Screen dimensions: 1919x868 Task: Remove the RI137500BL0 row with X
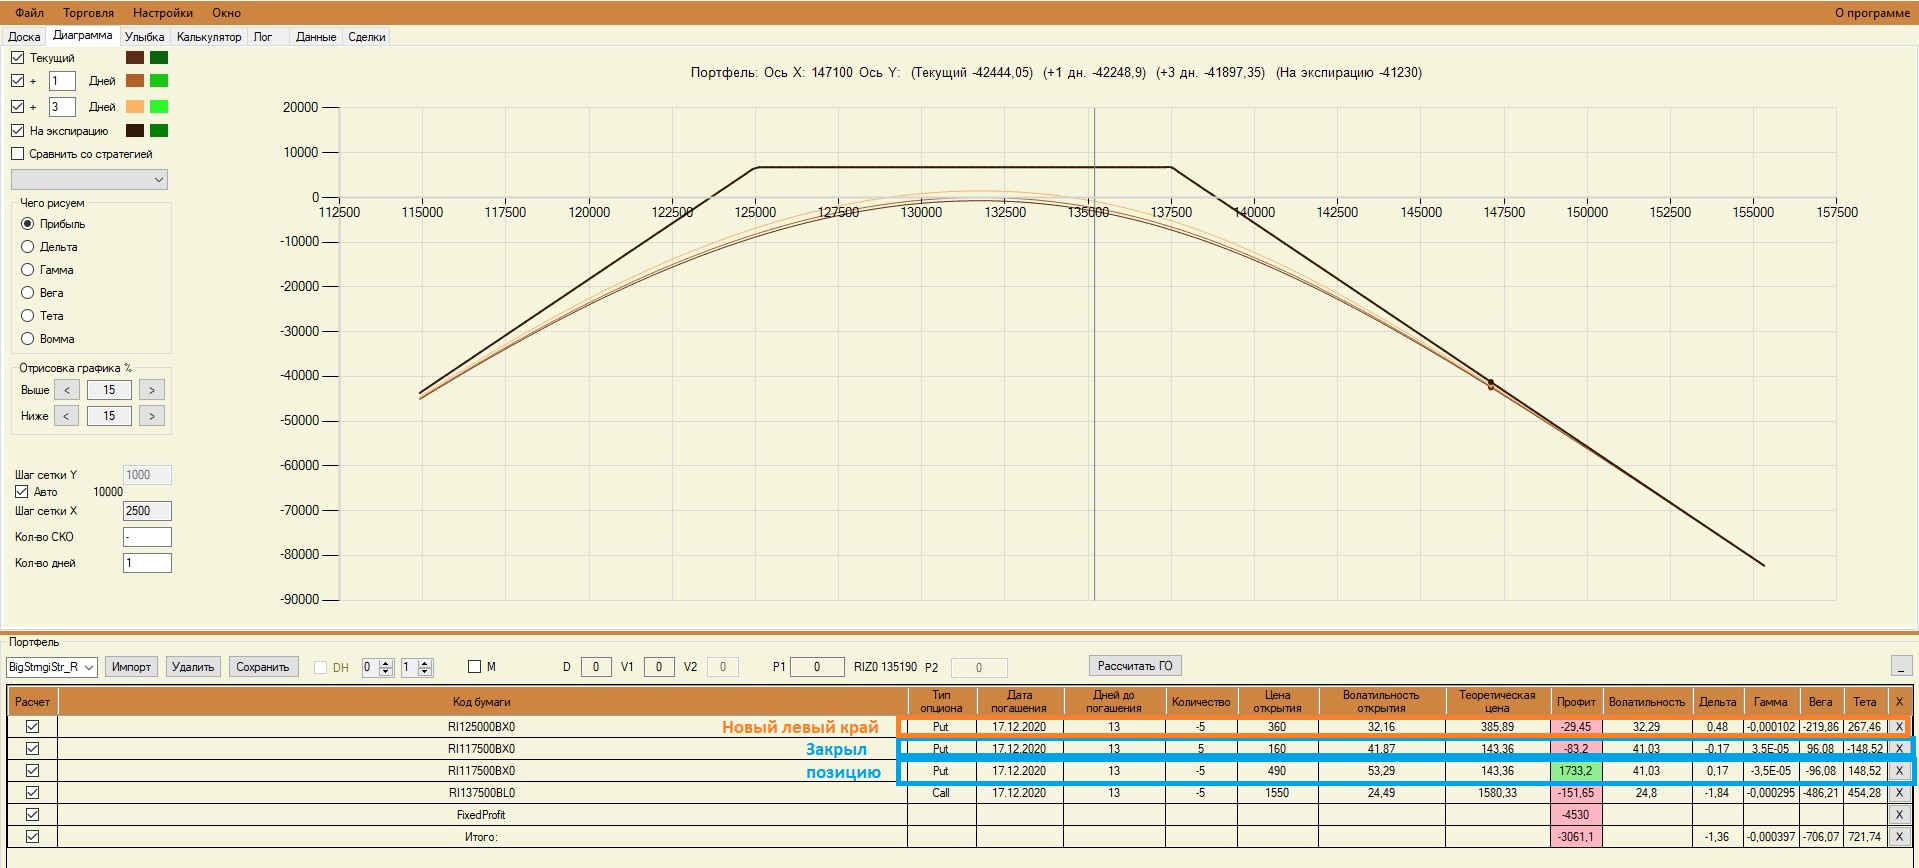point(1899,793)
